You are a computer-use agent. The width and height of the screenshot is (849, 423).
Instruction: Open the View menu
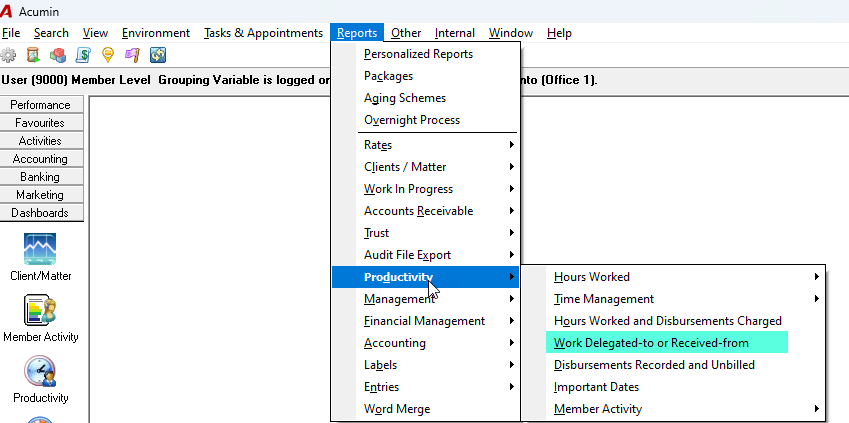[95, 33]
